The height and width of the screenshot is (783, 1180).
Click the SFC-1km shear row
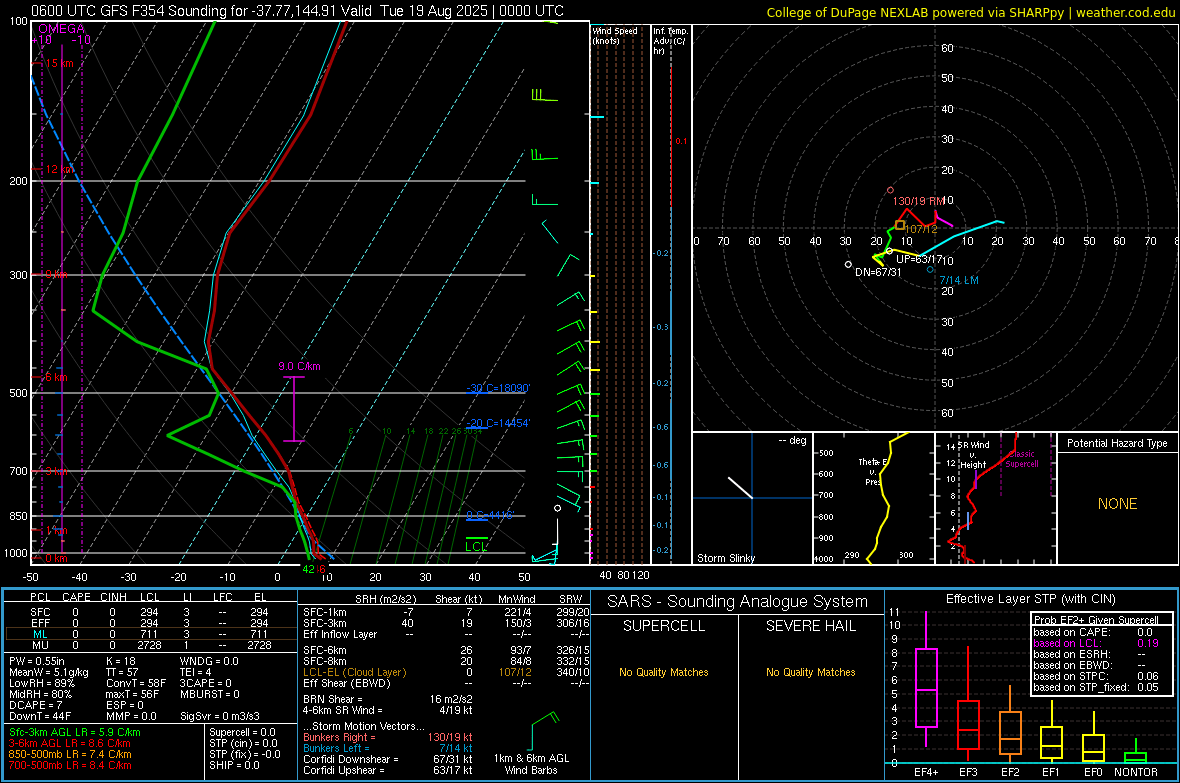click(446, 613)
